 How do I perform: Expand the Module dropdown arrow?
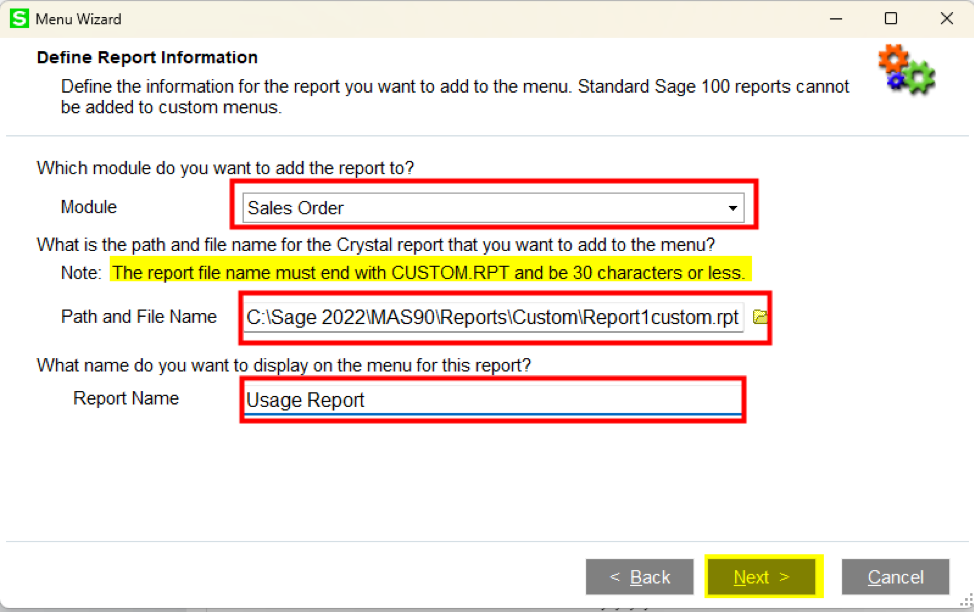coord(733,208)
